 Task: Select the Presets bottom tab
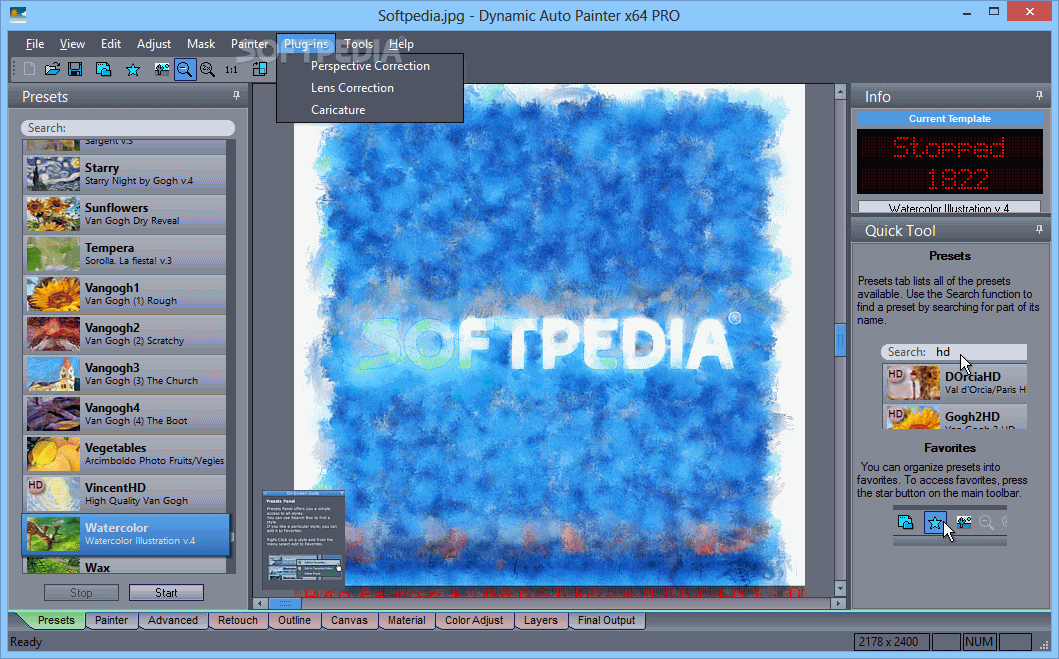pyautogui.click(x=56, y=620)
